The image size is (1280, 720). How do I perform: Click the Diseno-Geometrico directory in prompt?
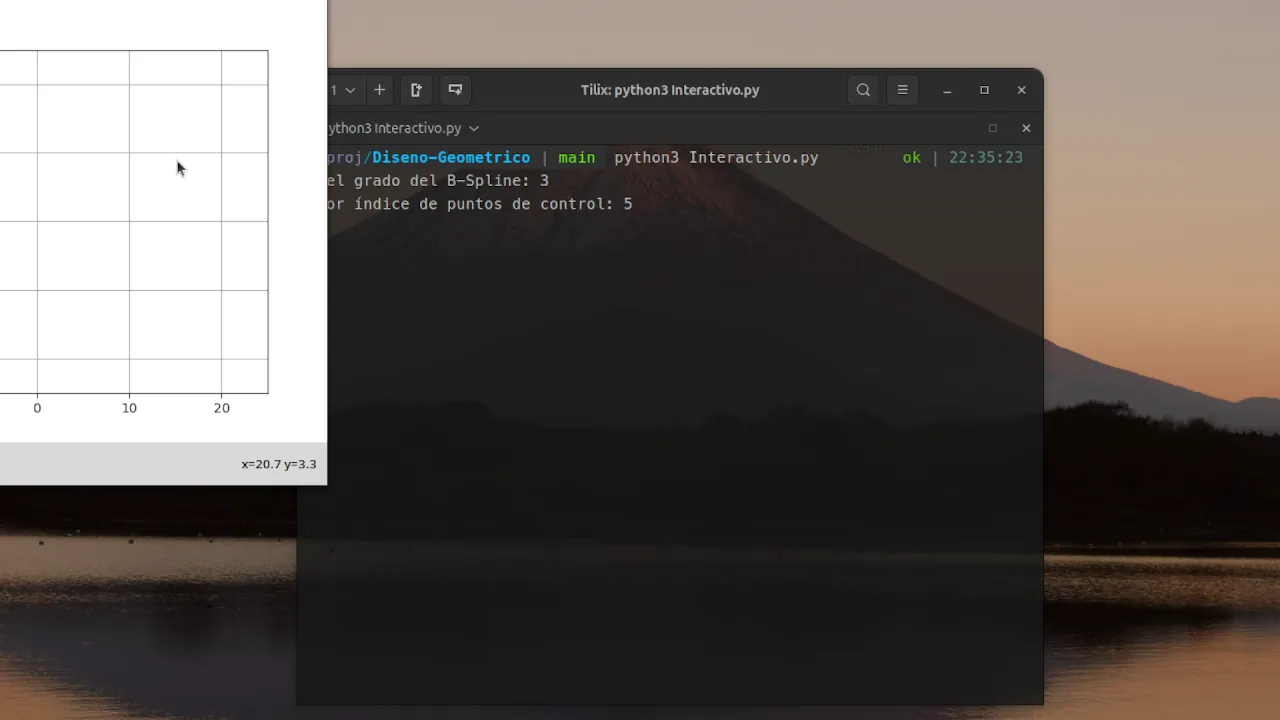pyautogui.click(x=451, y=158)
